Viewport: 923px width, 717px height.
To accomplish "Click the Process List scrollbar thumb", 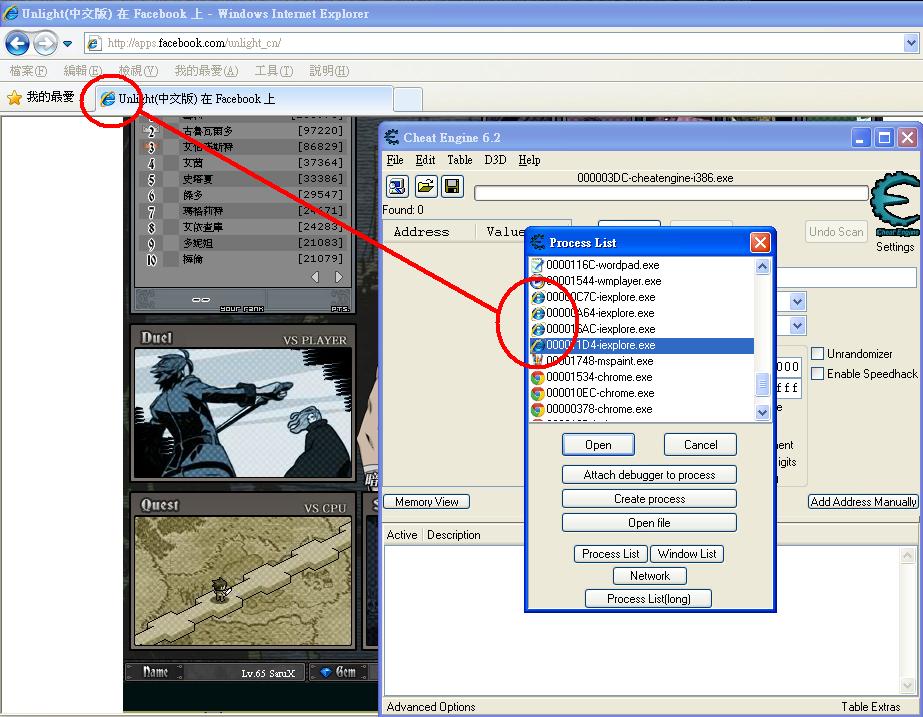I will click(762, 384).
